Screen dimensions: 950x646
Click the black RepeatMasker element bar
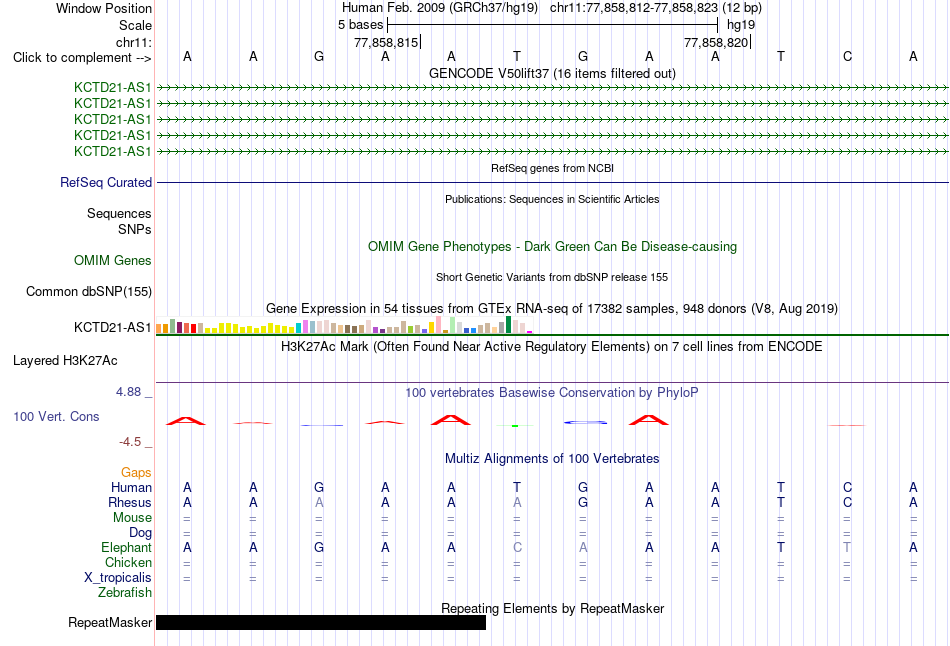(321, 622)
